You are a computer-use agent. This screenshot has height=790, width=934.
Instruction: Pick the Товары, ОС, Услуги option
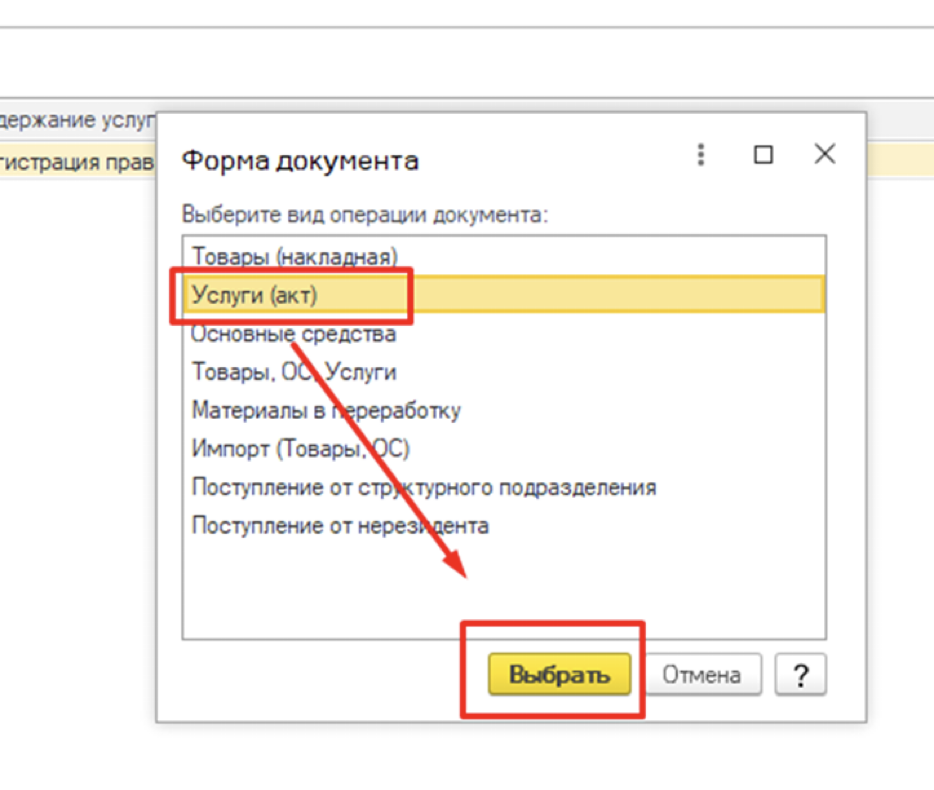[294, 372]
